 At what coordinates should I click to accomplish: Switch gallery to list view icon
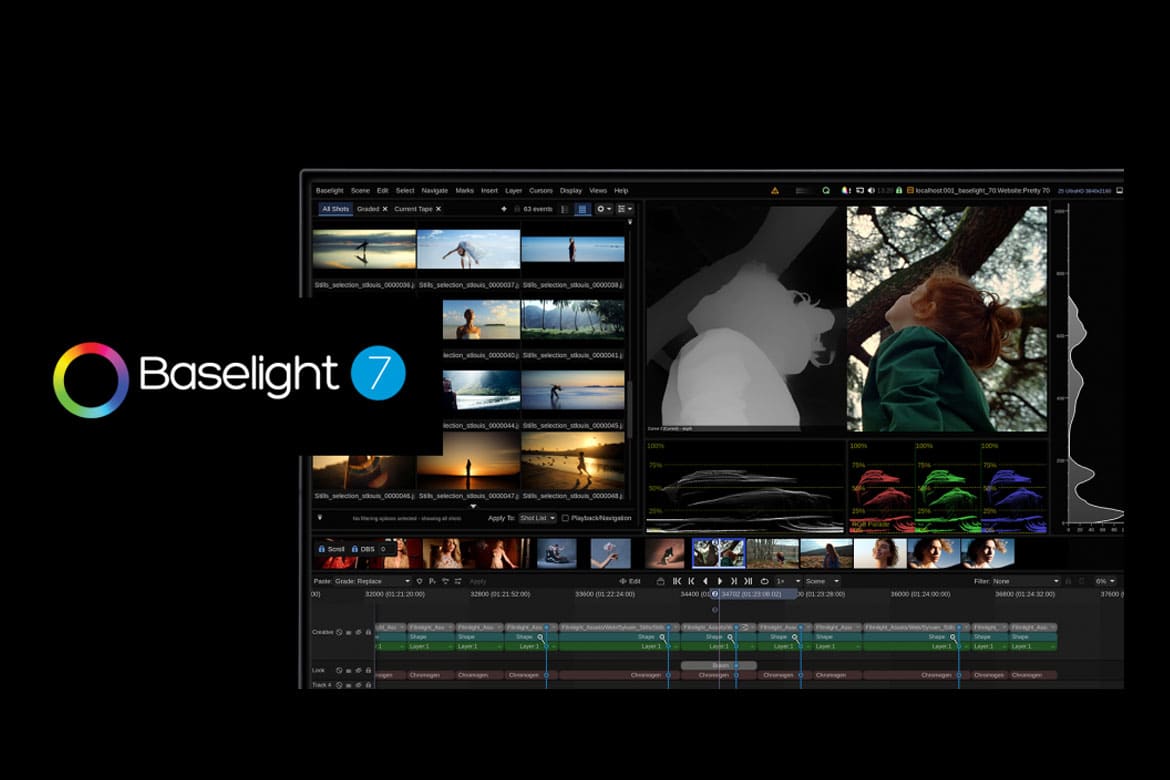pos(565,209)
